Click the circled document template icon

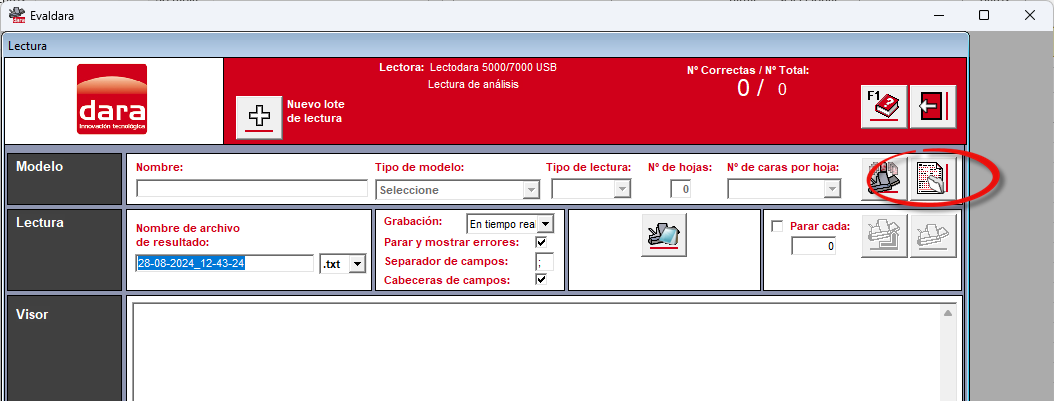pos(933,179)
